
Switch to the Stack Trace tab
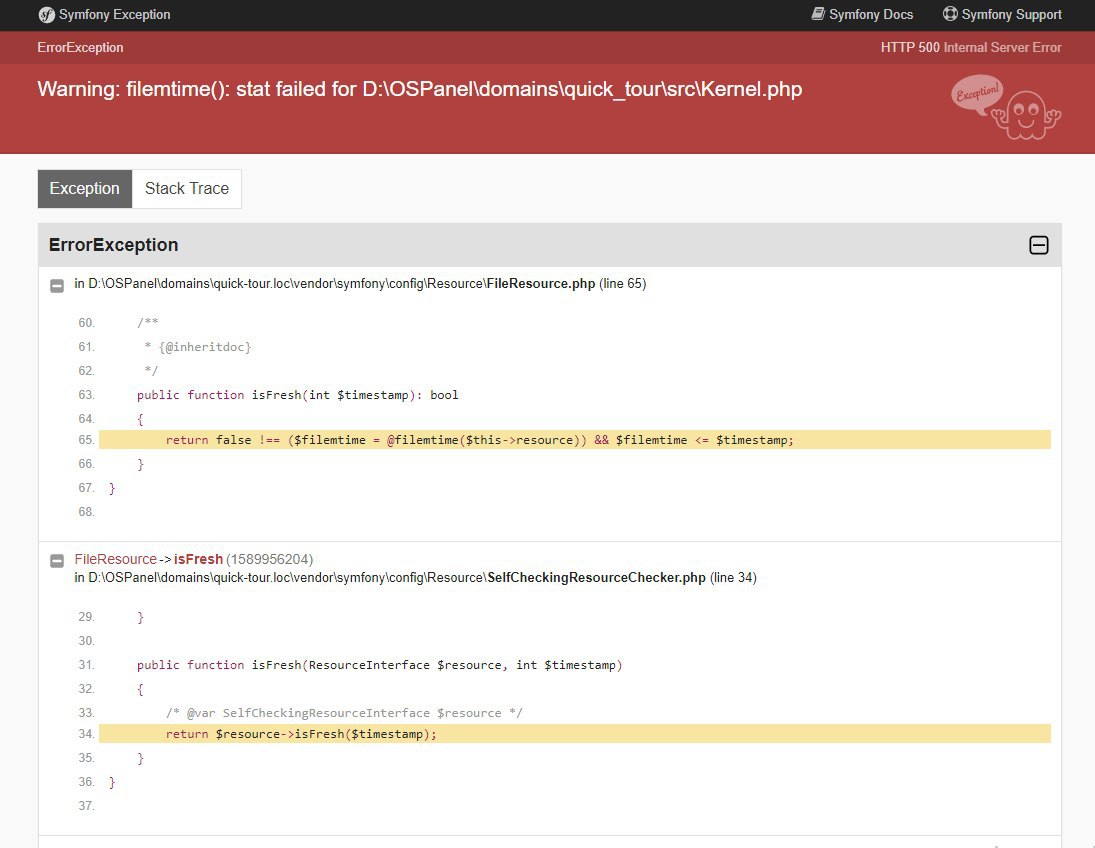pyautogui.click(x=186, y=189)
